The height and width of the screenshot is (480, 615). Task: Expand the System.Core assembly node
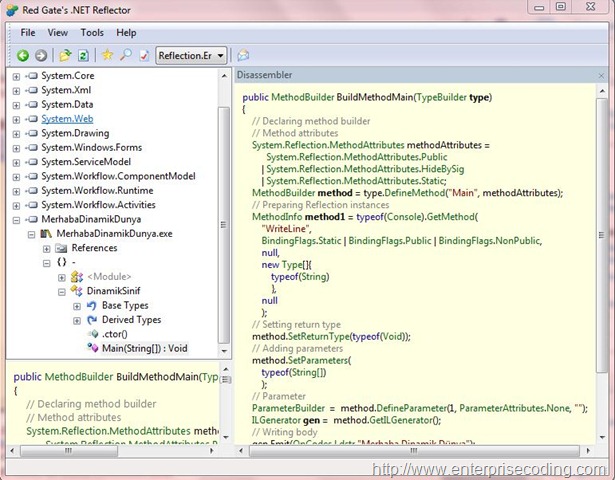(16, 76)
